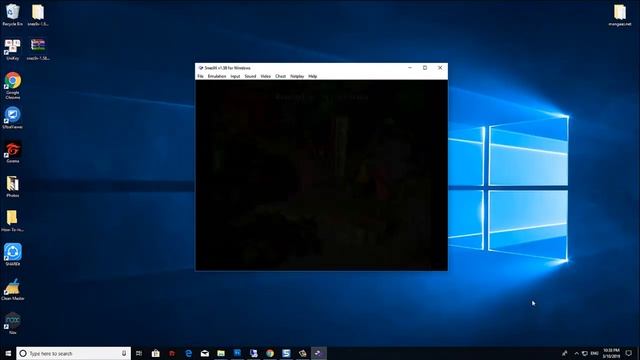
Task: Open the Windows Start menu
Action: click(8, 353)
